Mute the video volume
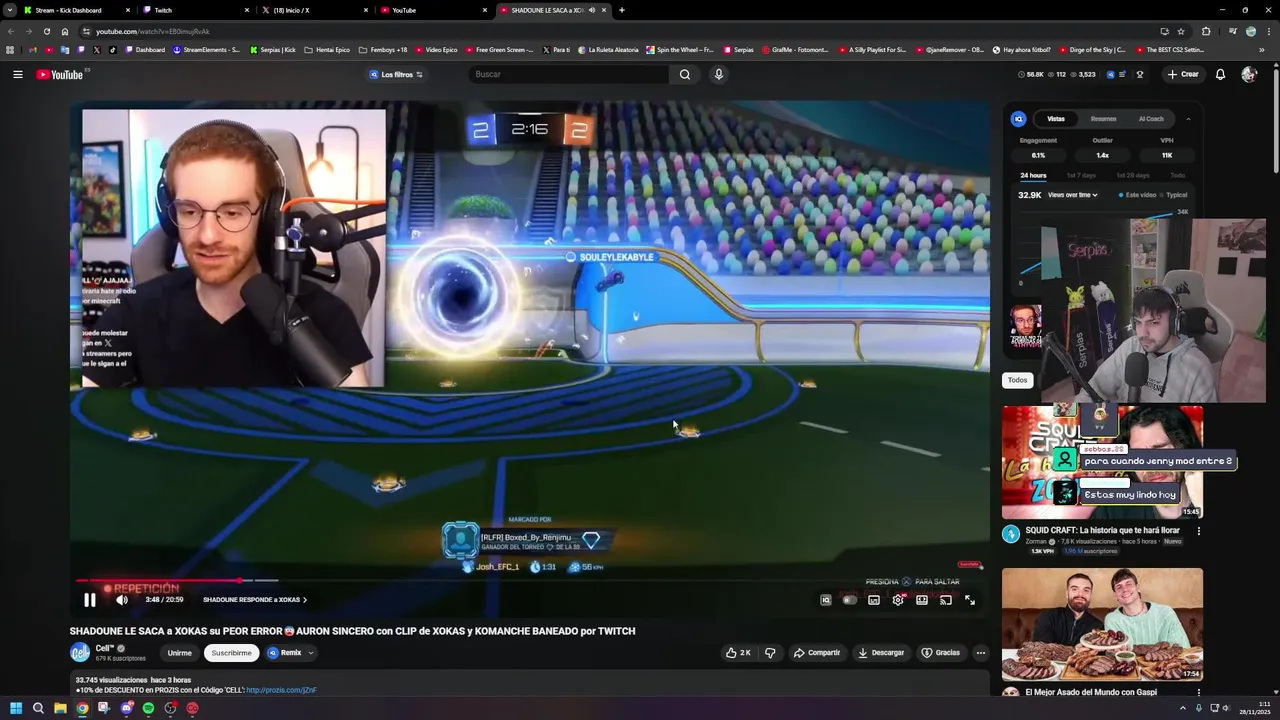 pos(122,600)
